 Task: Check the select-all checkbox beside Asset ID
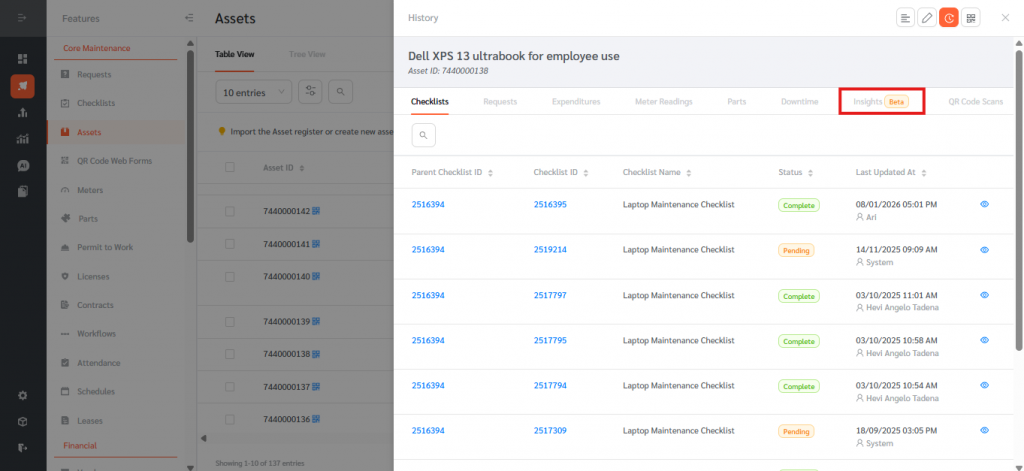pos(230,167)
